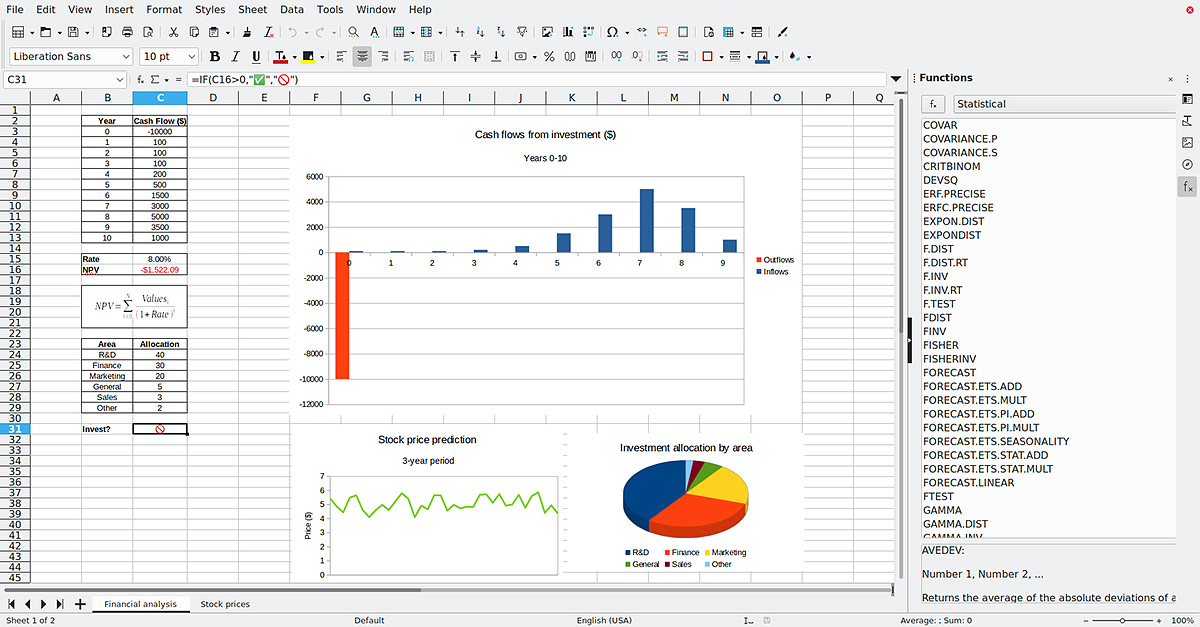This screenshot has height=627, width=1200.
Task: Open the Gallery sidebar deck icon
Action: (1188, 142)
